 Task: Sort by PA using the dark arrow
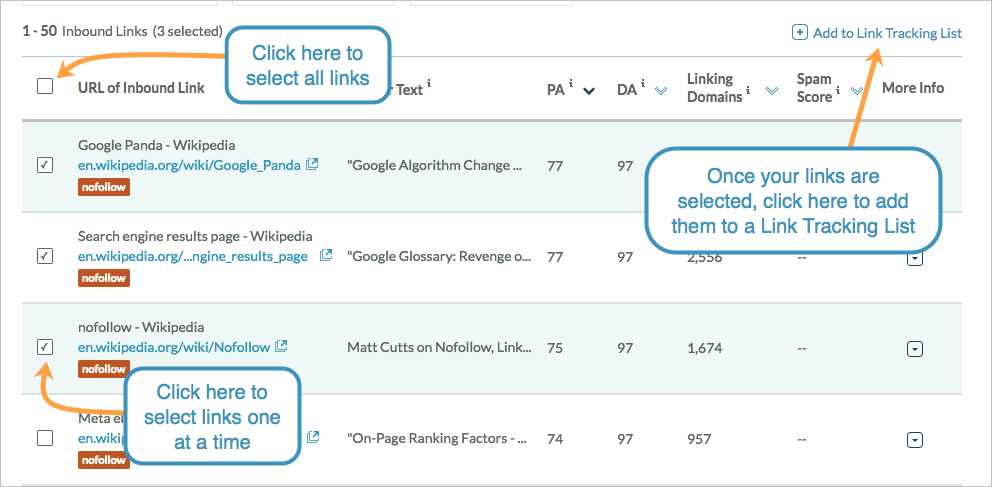pyautogui.click(x=589, y=91)
